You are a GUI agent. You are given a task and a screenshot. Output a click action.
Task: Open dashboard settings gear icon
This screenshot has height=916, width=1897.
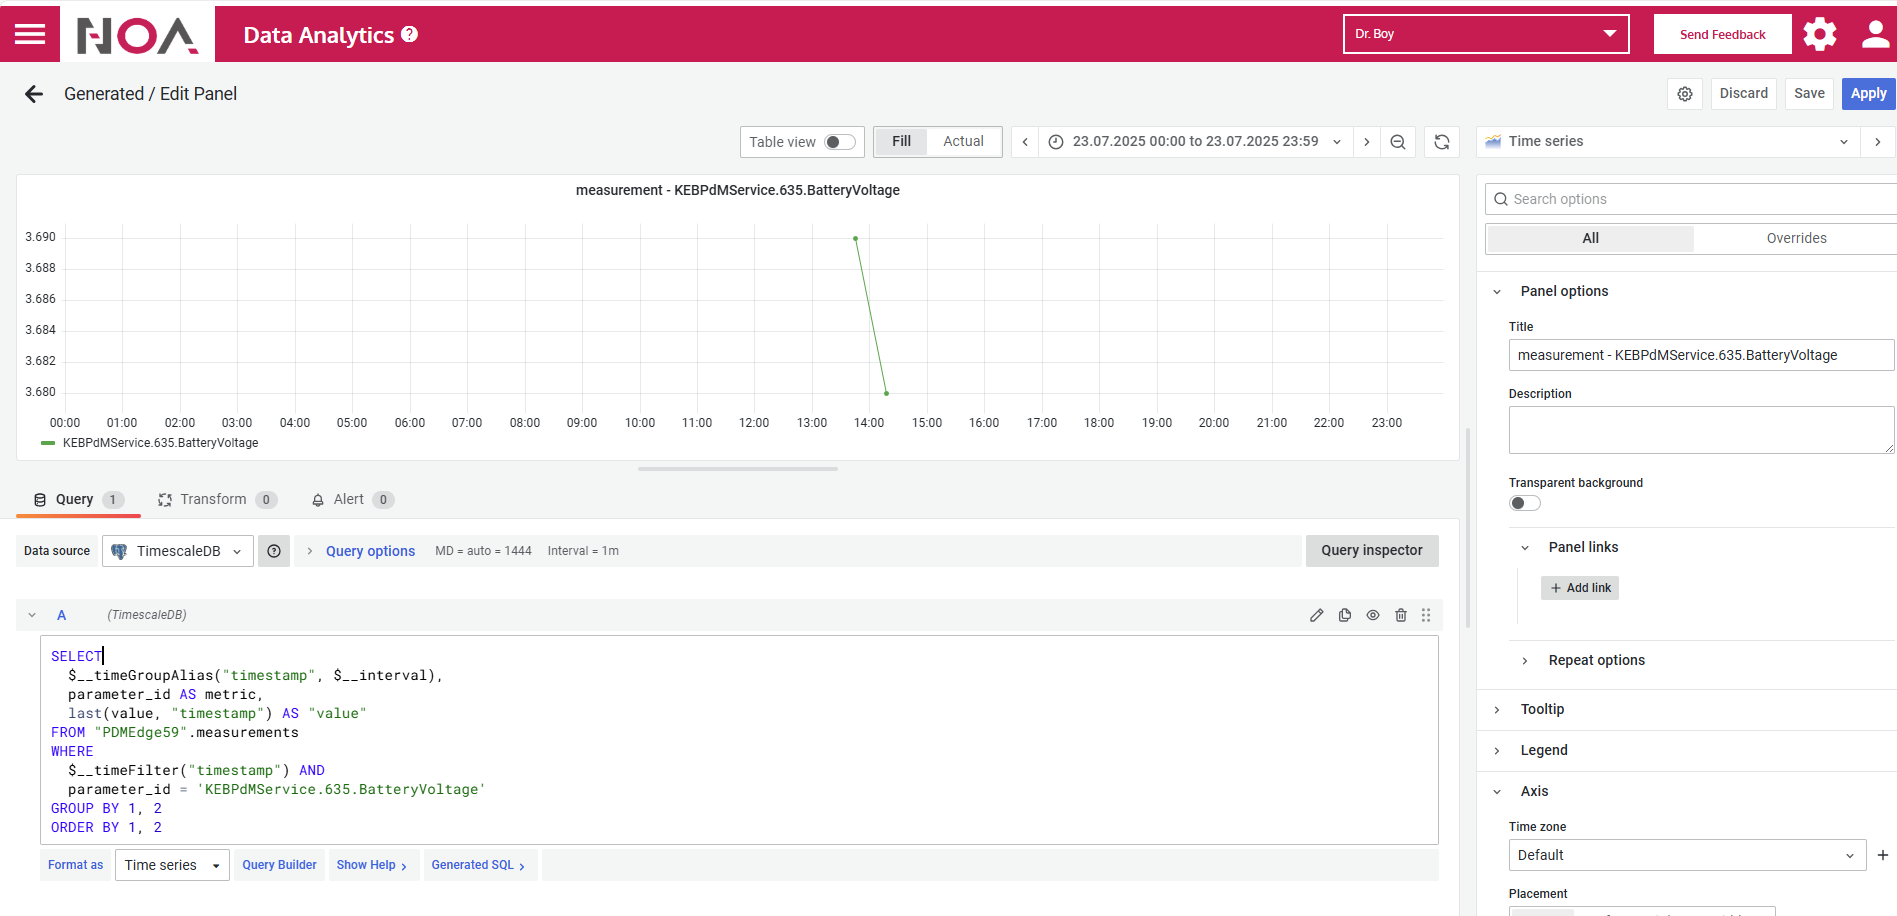tap(1685, 94)
